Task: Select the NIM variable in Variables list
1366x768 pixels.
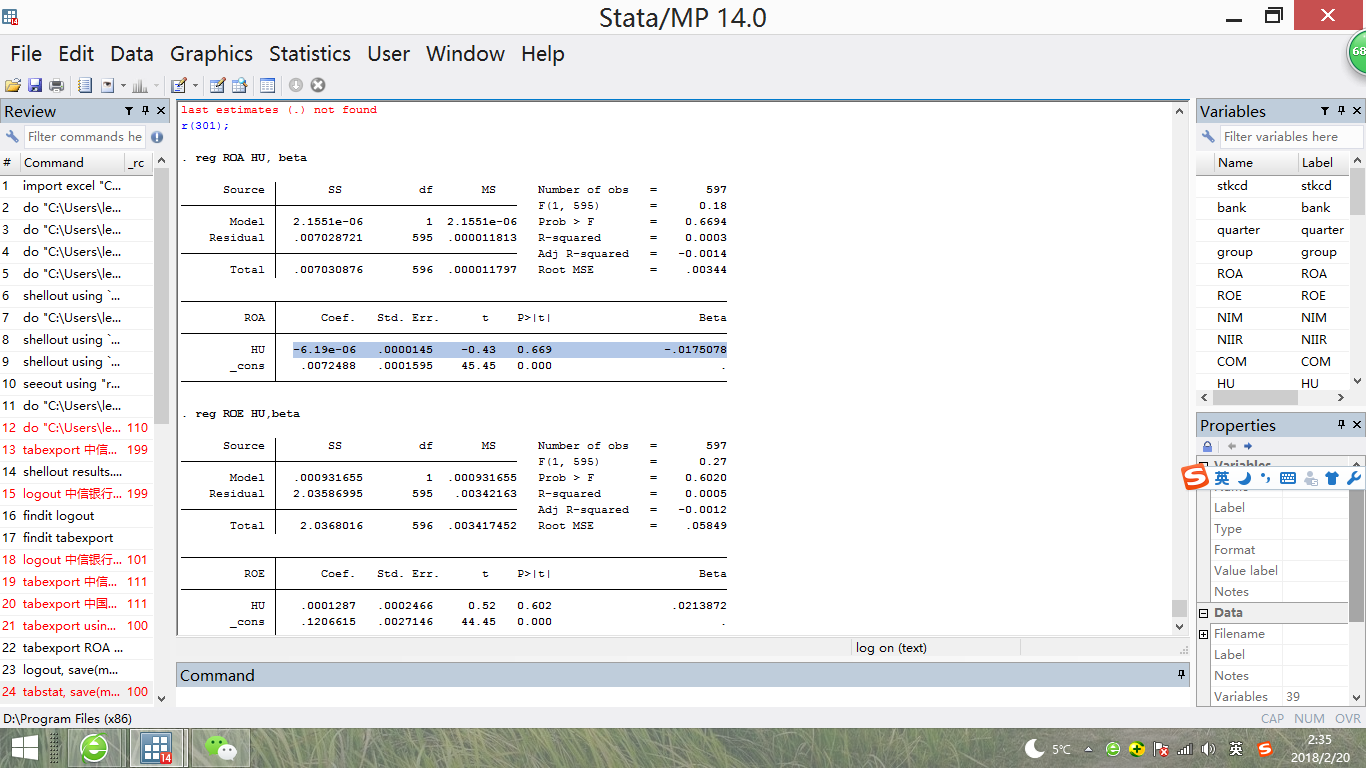Action: coord(1230,318)
